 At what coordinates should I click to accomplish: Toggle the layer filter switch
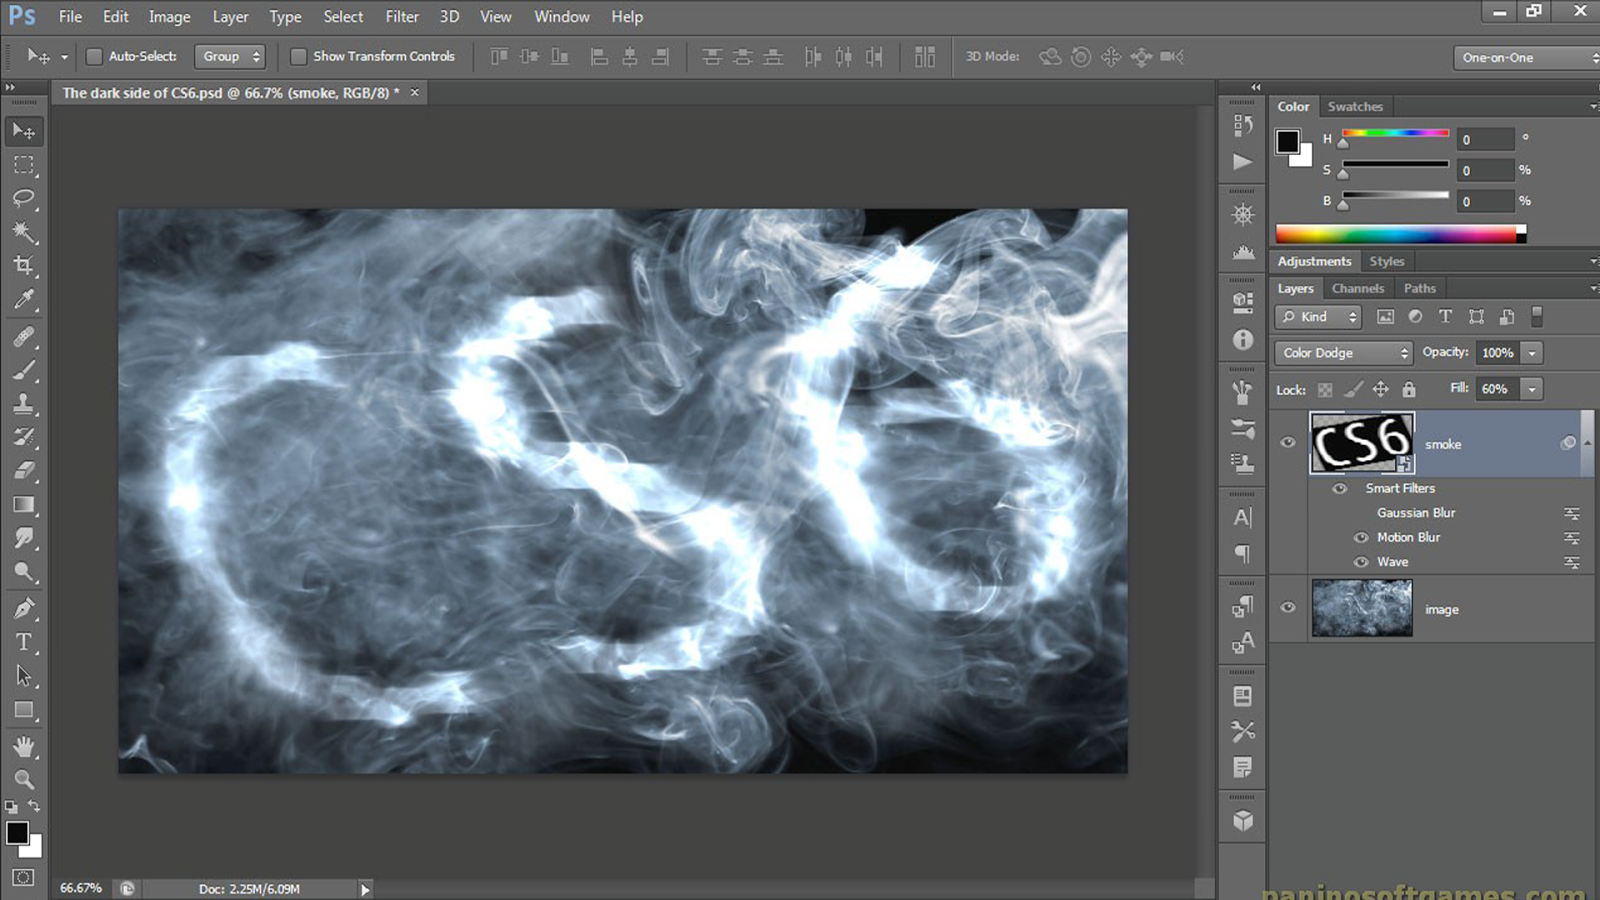[1537, 317]
